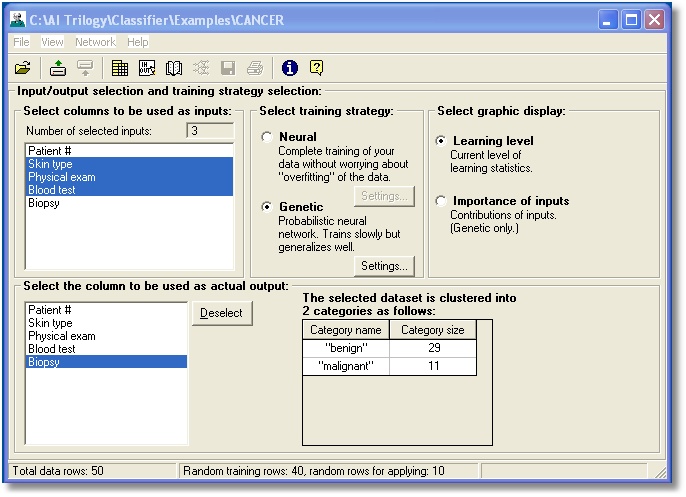Choose Physical exam as actual output
The height and width of the screenshot is (497, 686).
tap(106, 336)
